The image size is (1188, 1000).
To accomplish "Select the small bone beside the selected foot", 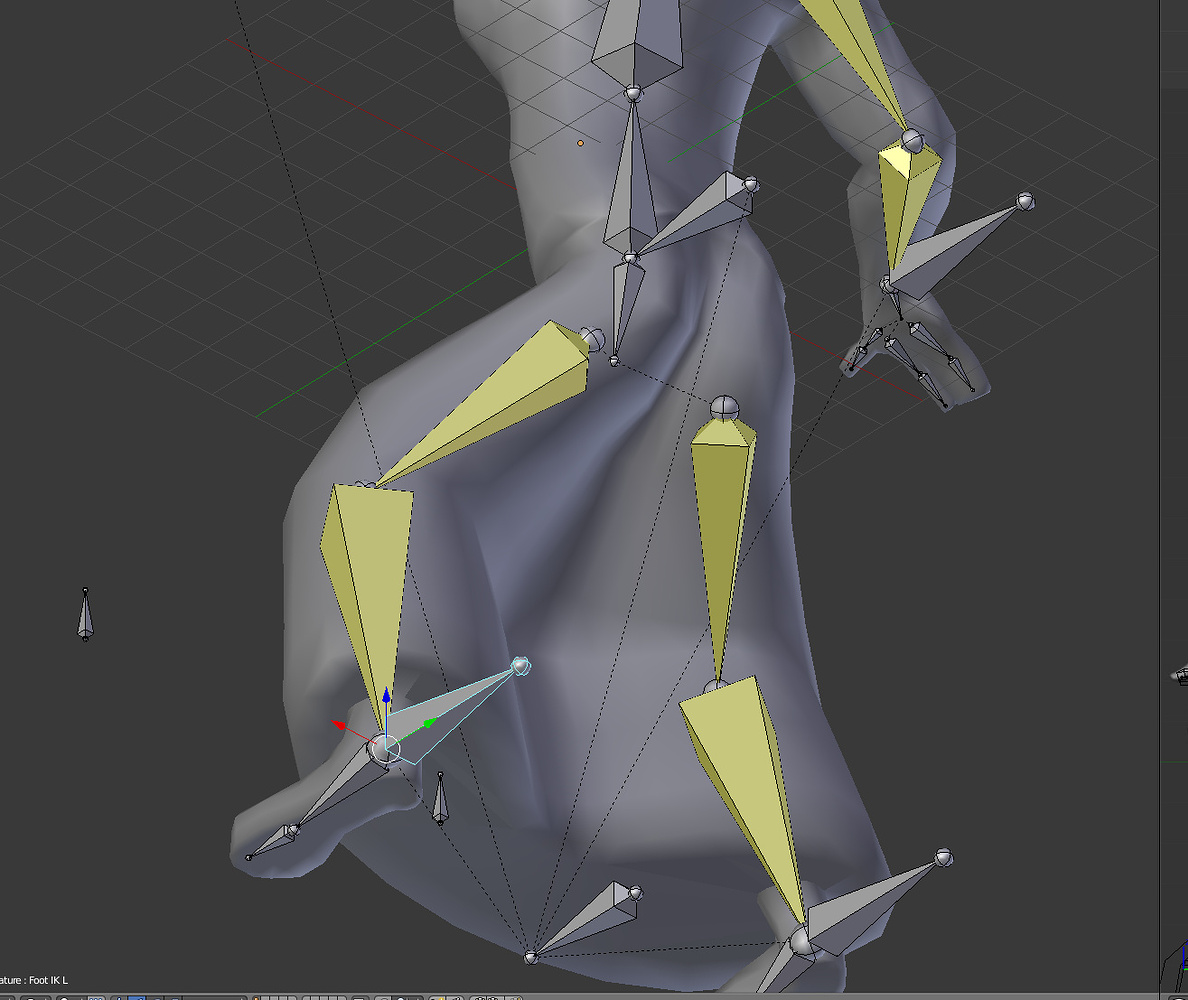I will point(439,798).
